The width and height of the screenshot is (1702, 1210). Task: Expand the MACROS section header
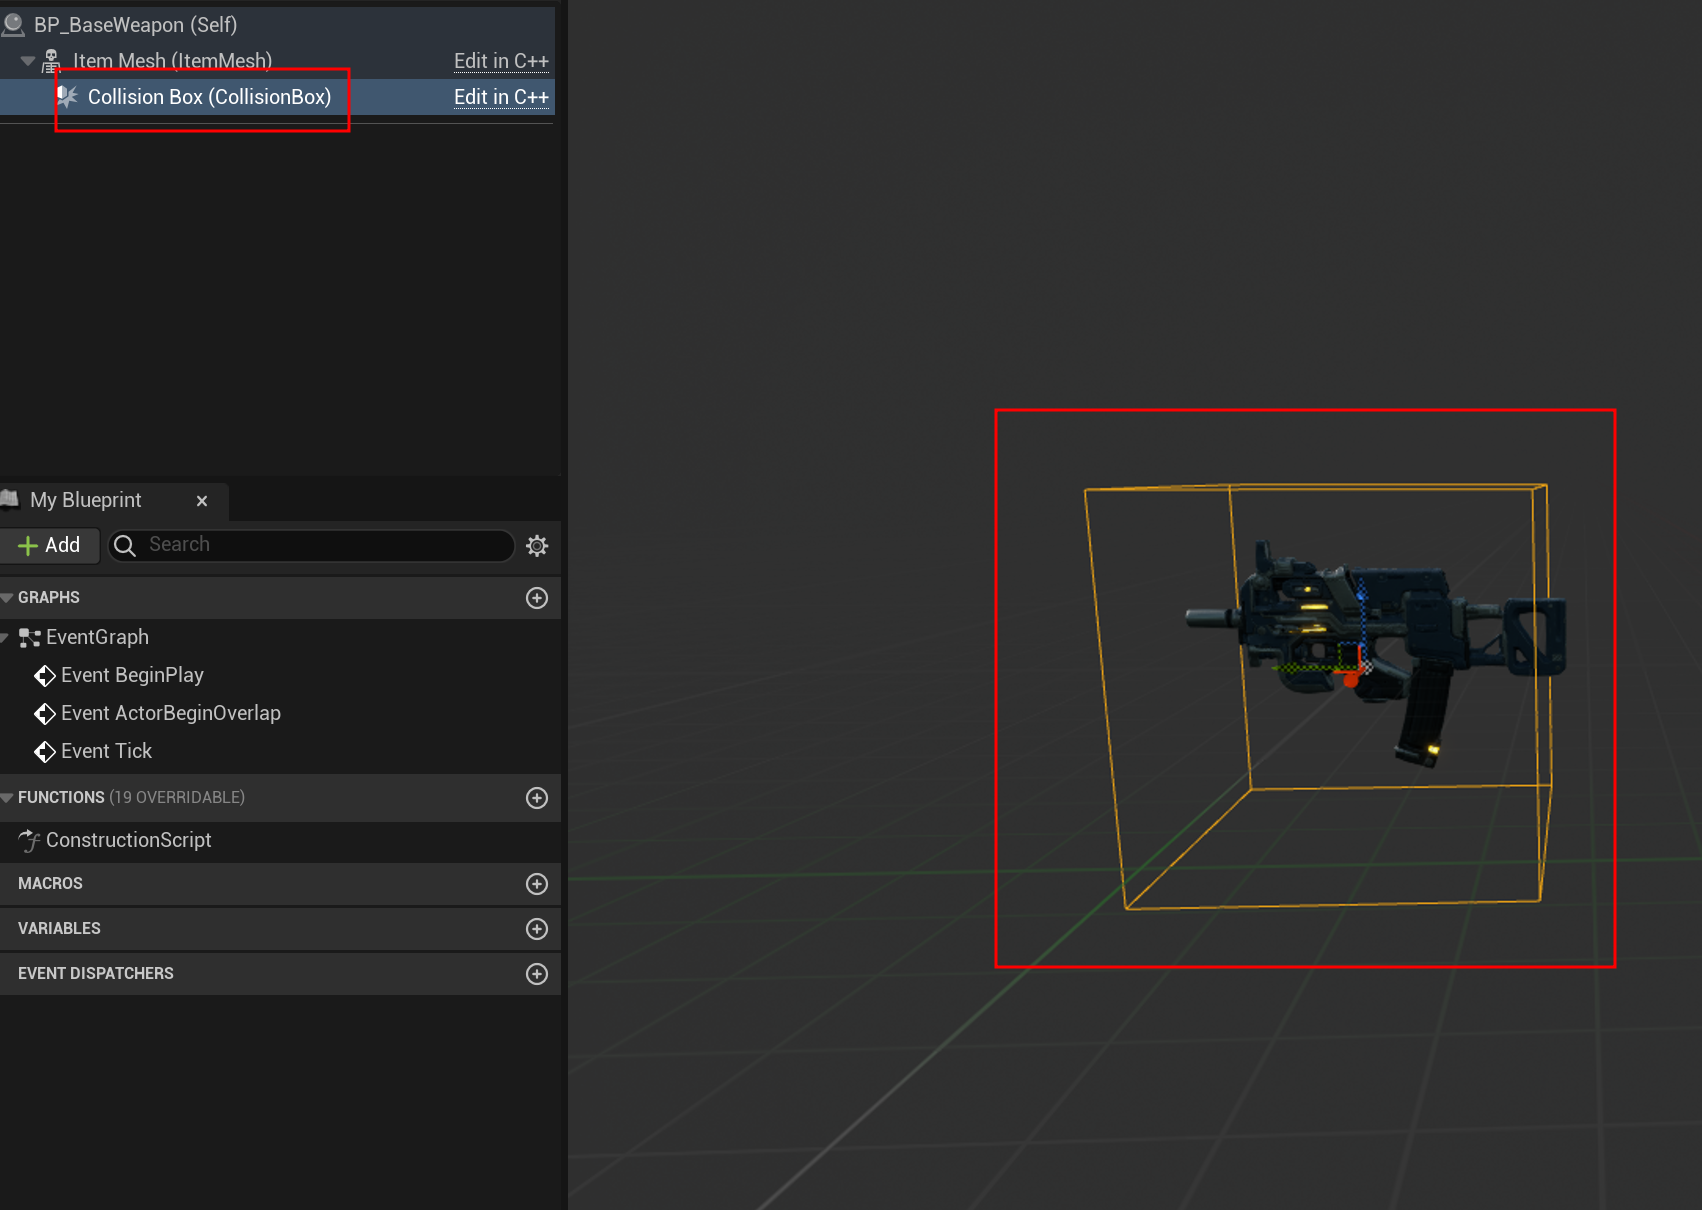[x=280, y=884]
